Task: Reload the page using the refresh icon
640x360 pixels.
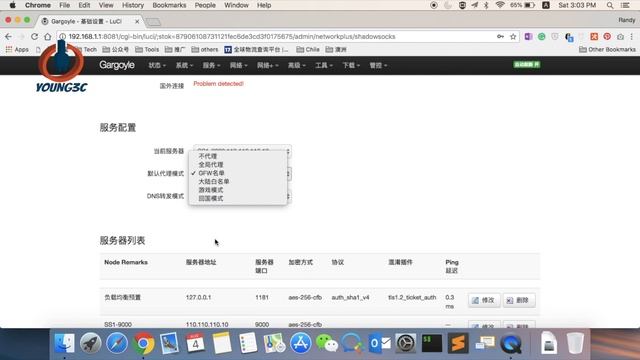Action: (34, 37)
